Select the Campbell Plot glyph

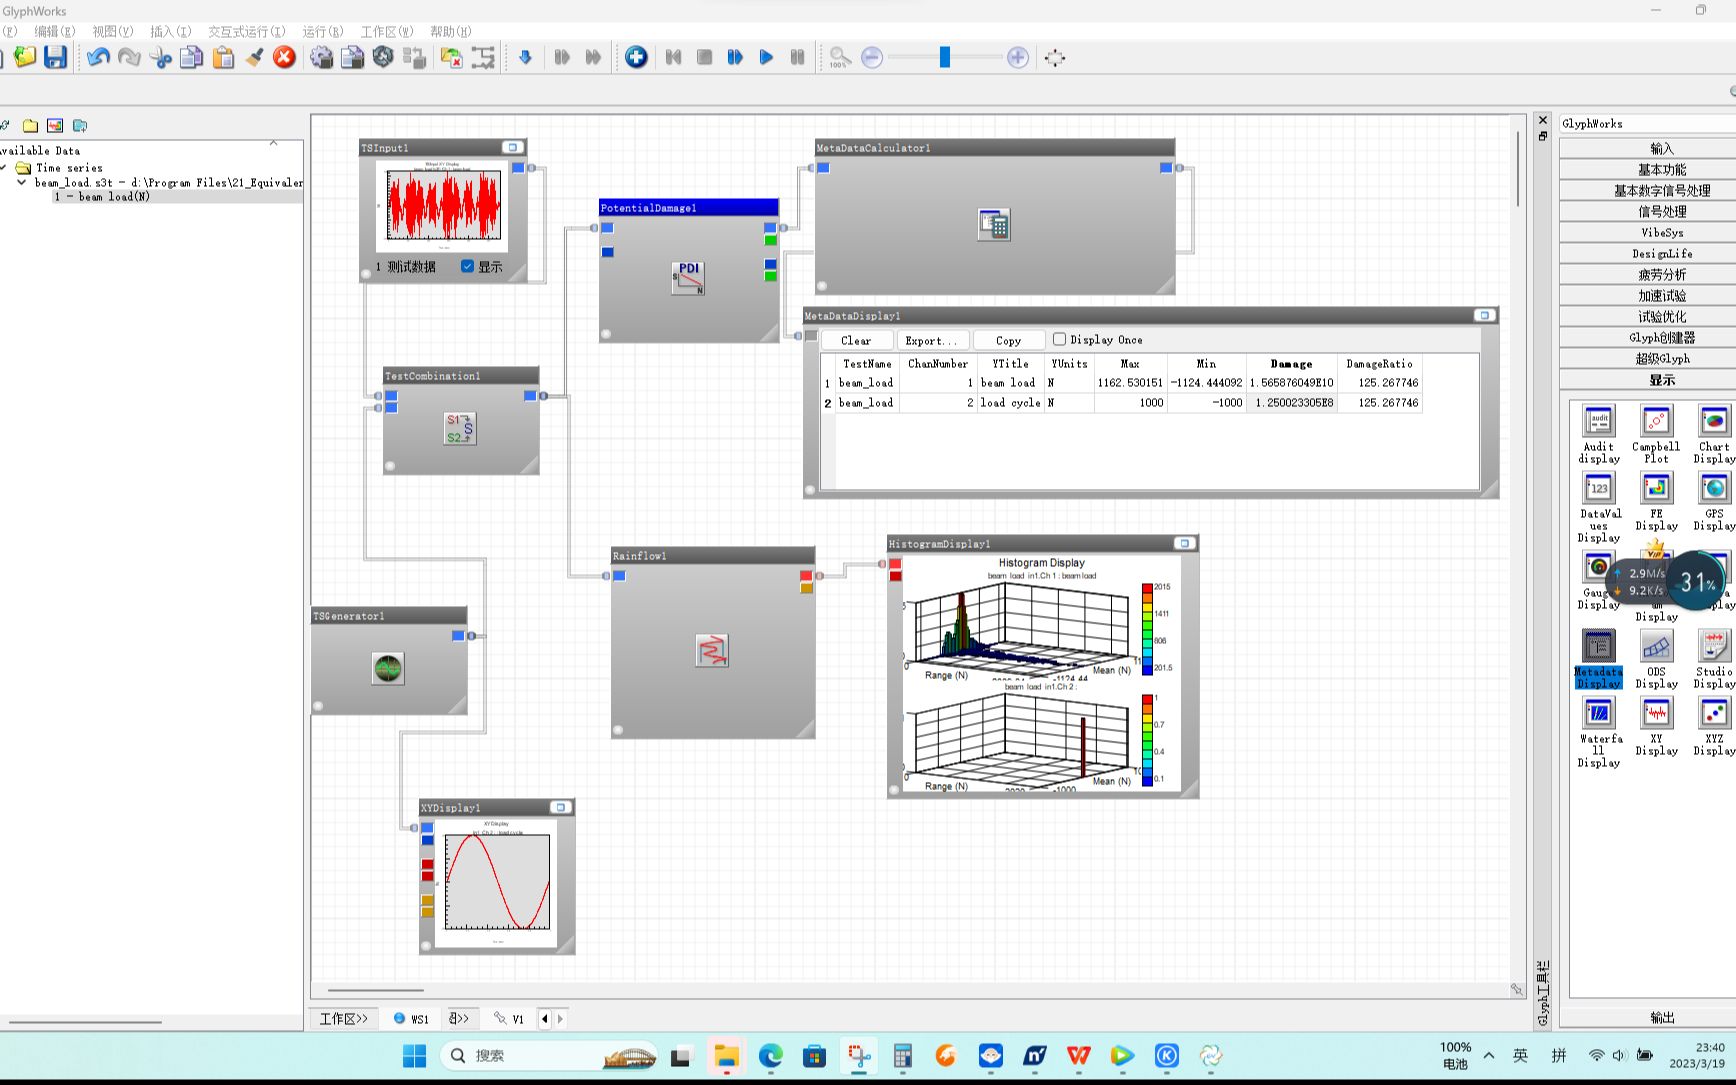(x=1656, y=434)
